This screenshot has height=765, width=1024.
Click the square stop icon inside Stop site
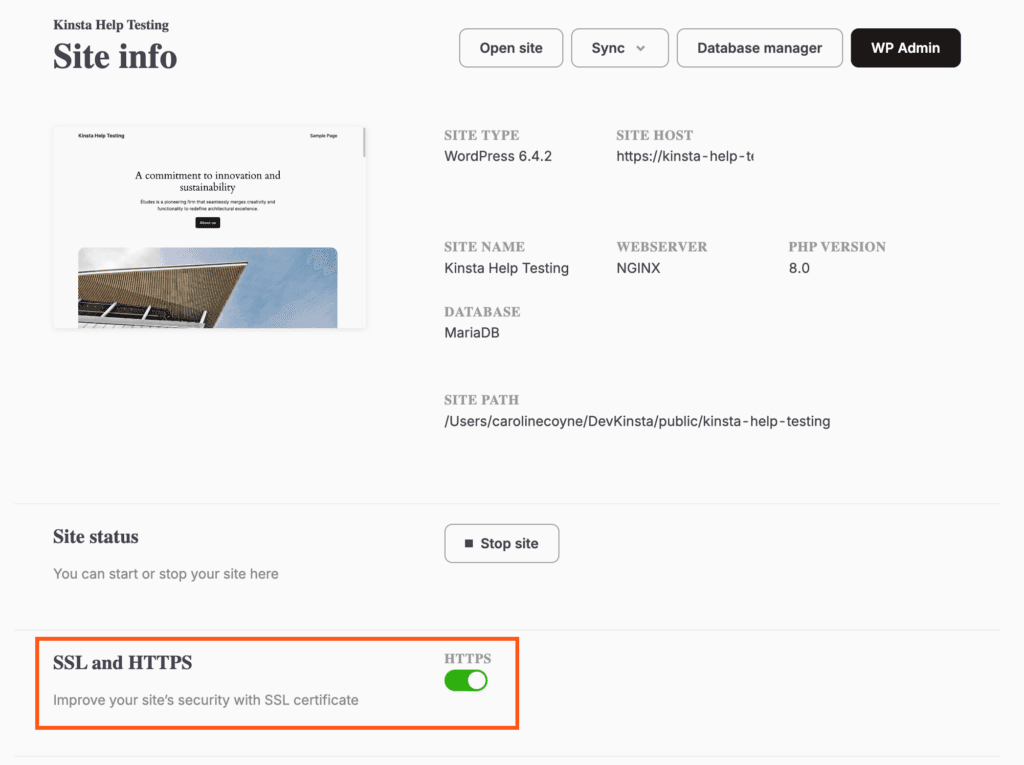[x=470, y=543]
